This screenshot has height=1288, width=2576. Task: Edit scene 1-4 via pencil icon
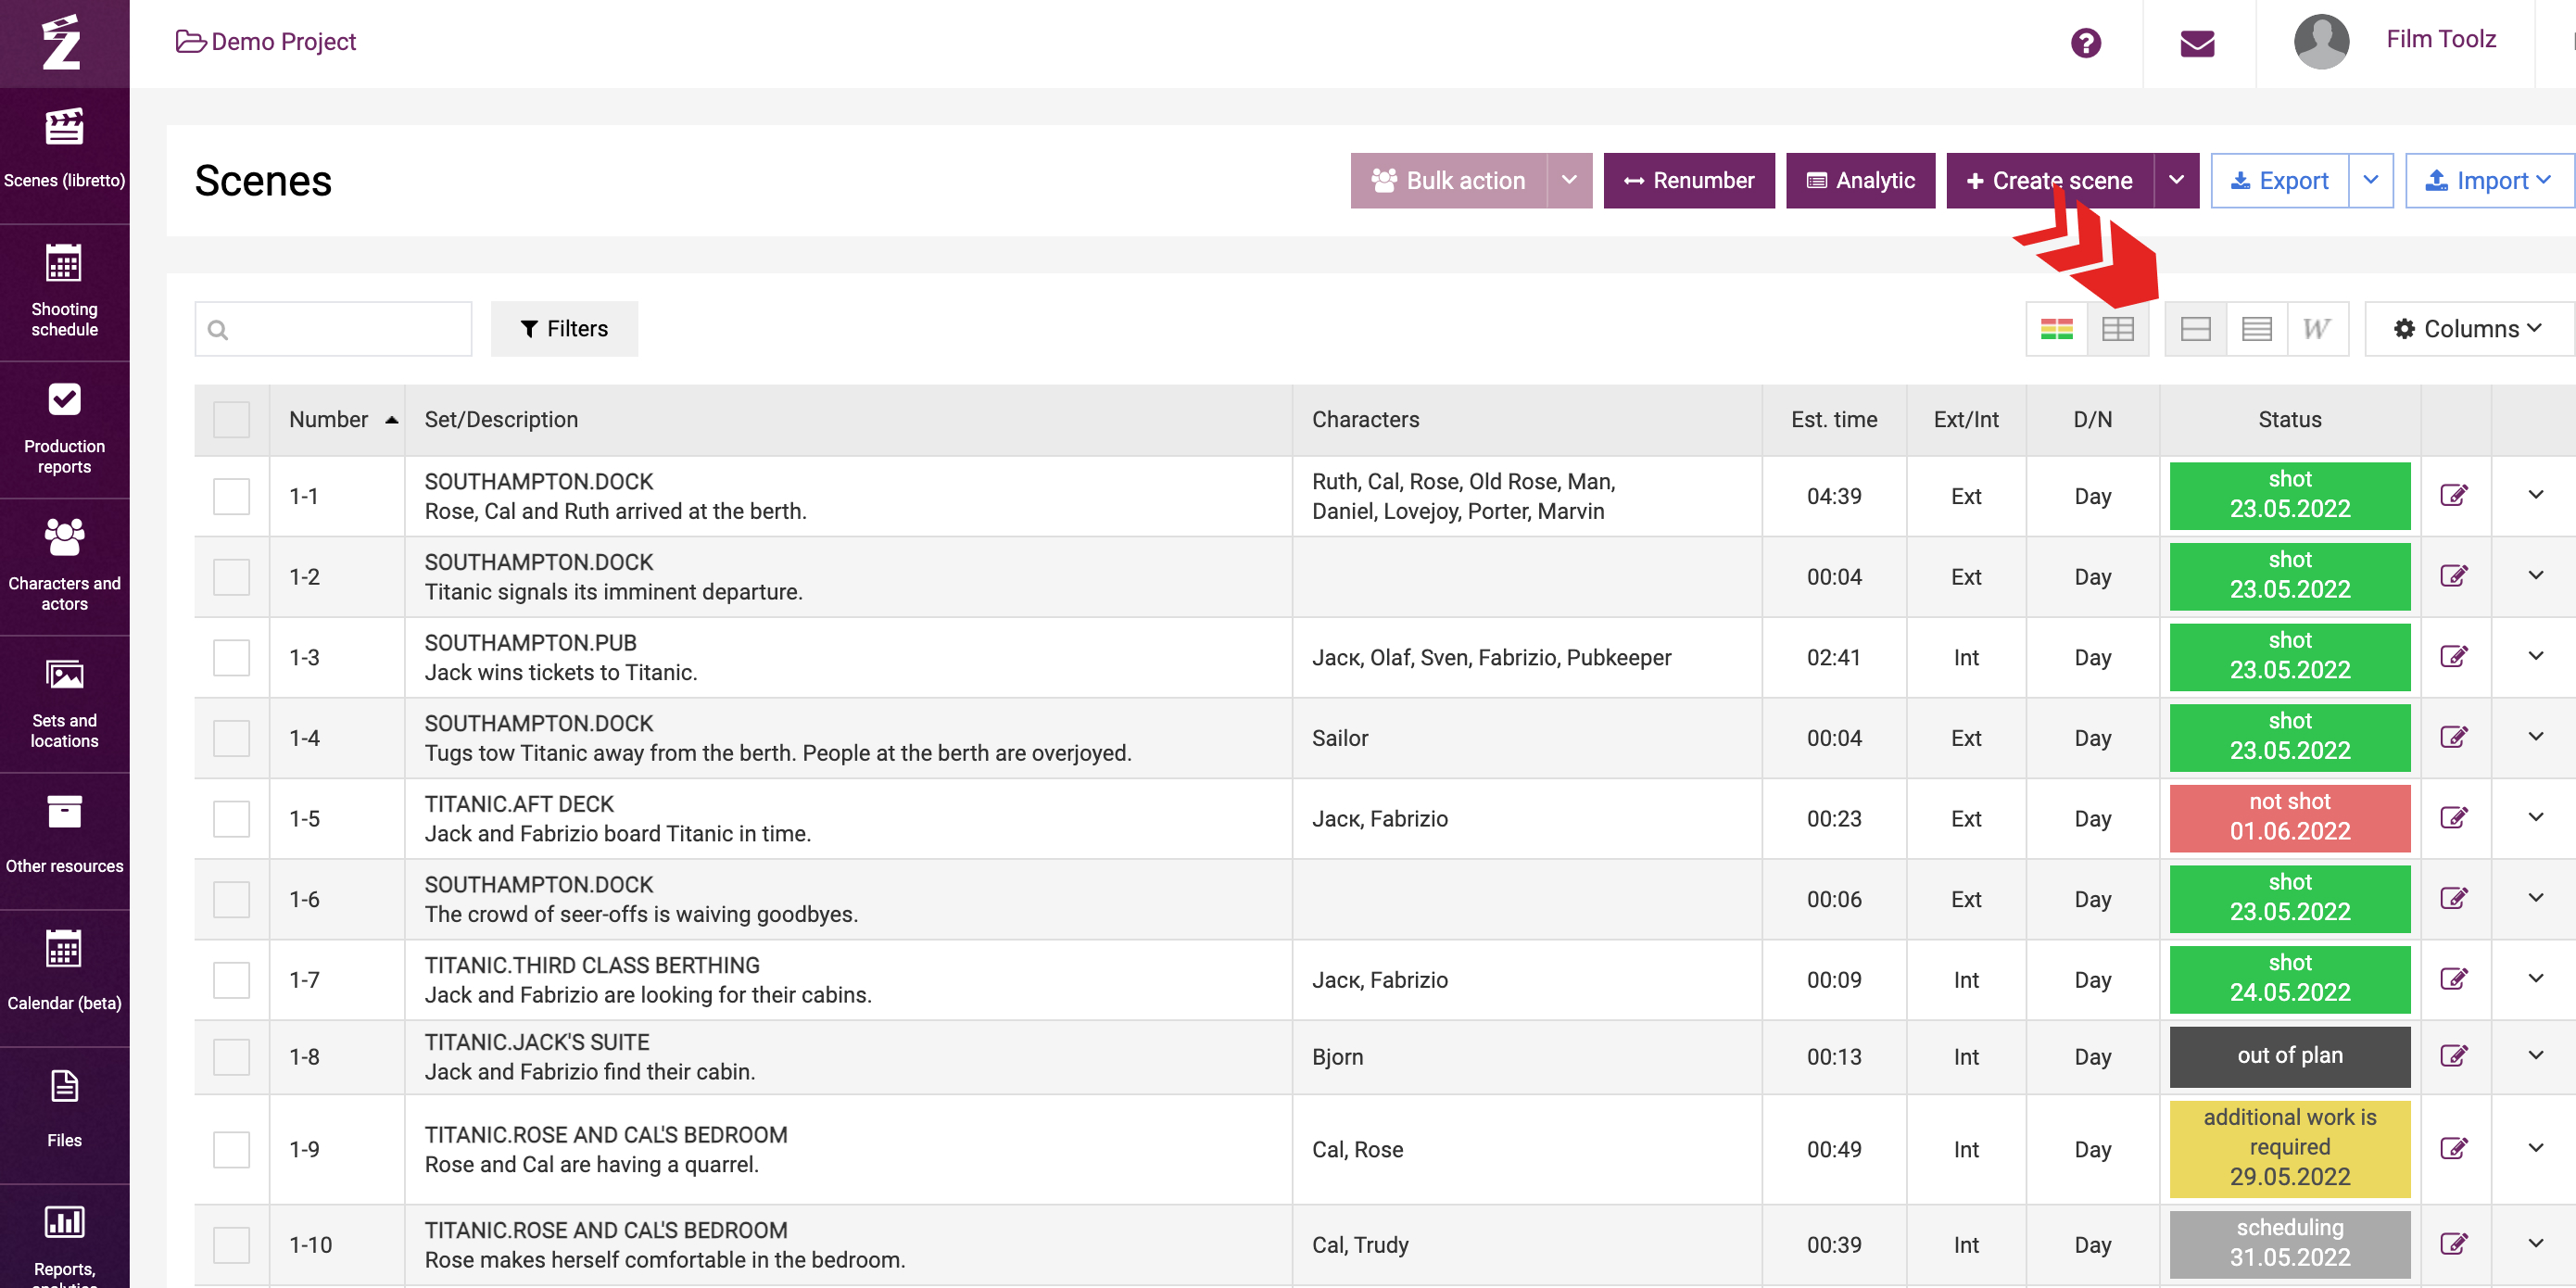click(x=2454, y=737)
